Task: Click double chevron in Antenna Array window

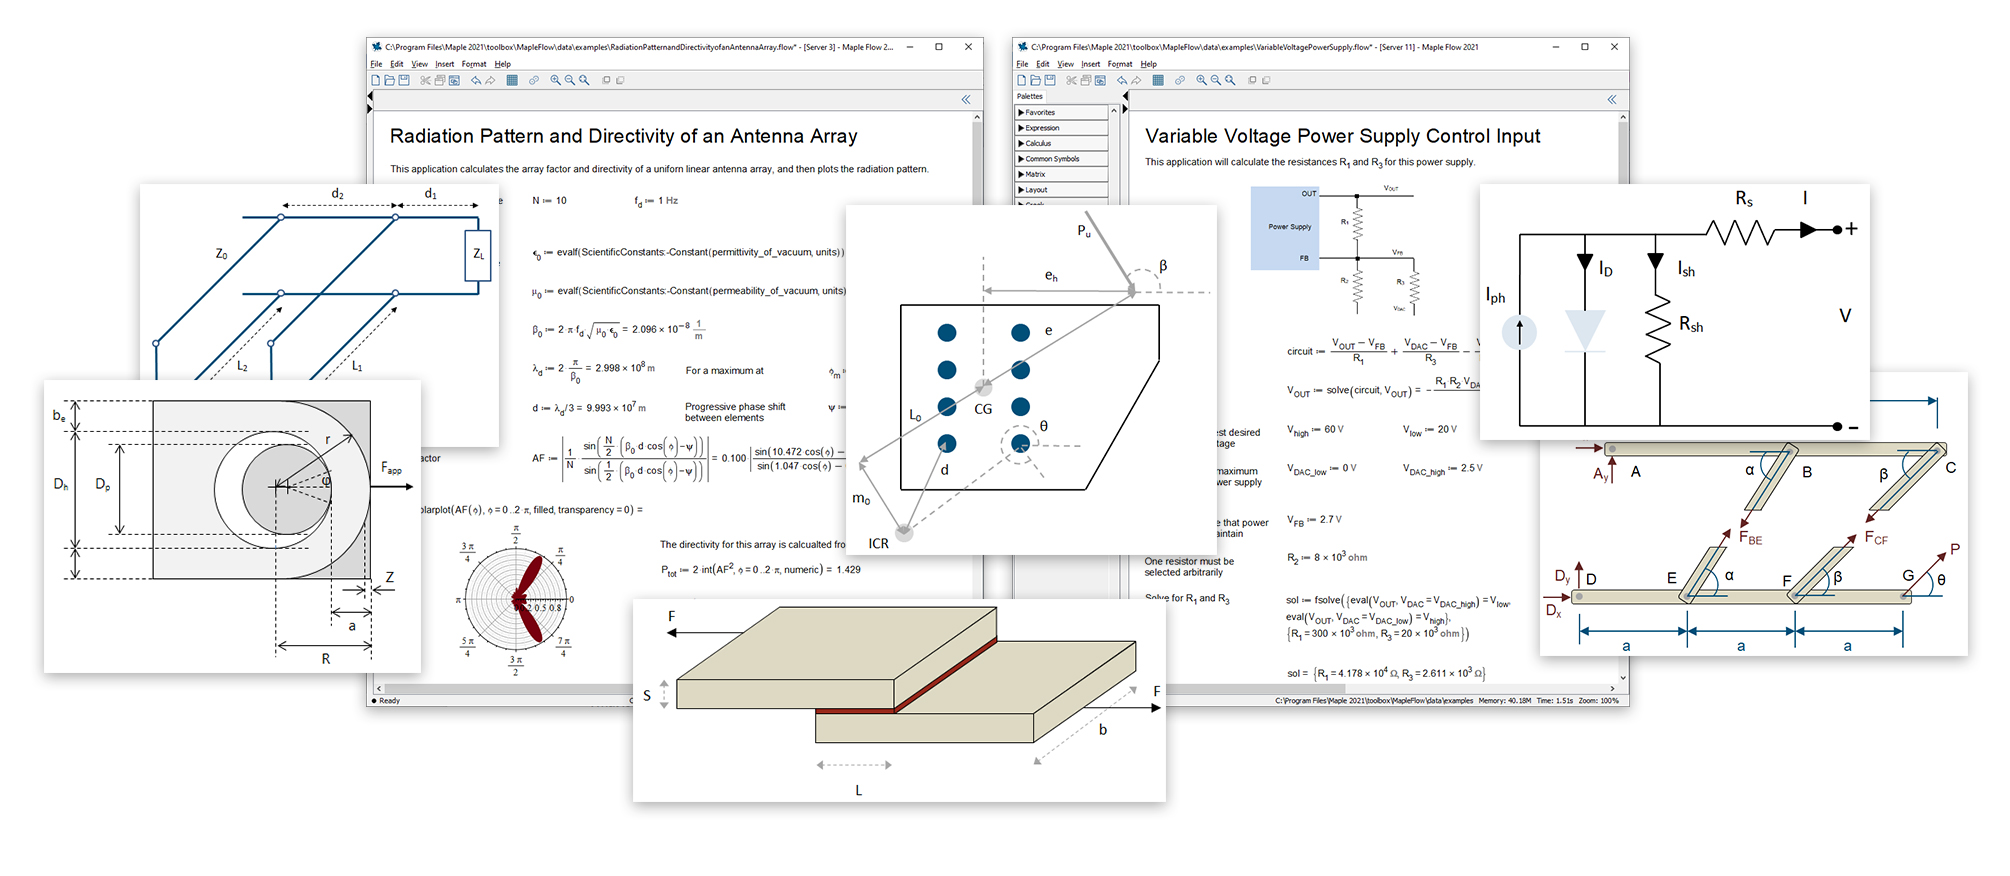Action: pyautogui.click(x=966, y=99)
